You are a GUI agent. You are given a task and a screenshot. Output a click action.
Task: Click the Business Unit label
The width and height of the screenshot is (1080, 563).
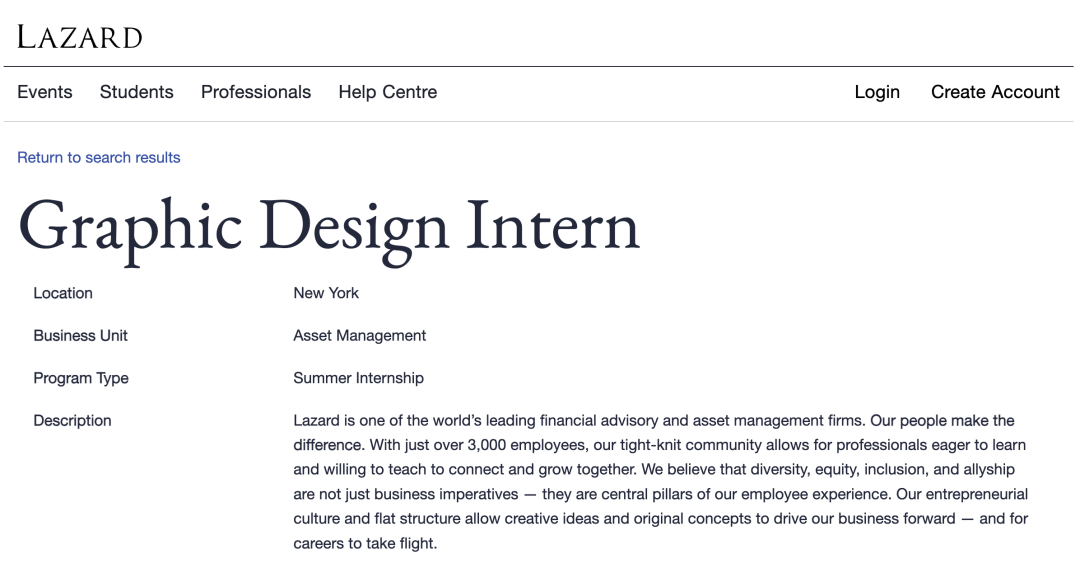tap(81, 336)
